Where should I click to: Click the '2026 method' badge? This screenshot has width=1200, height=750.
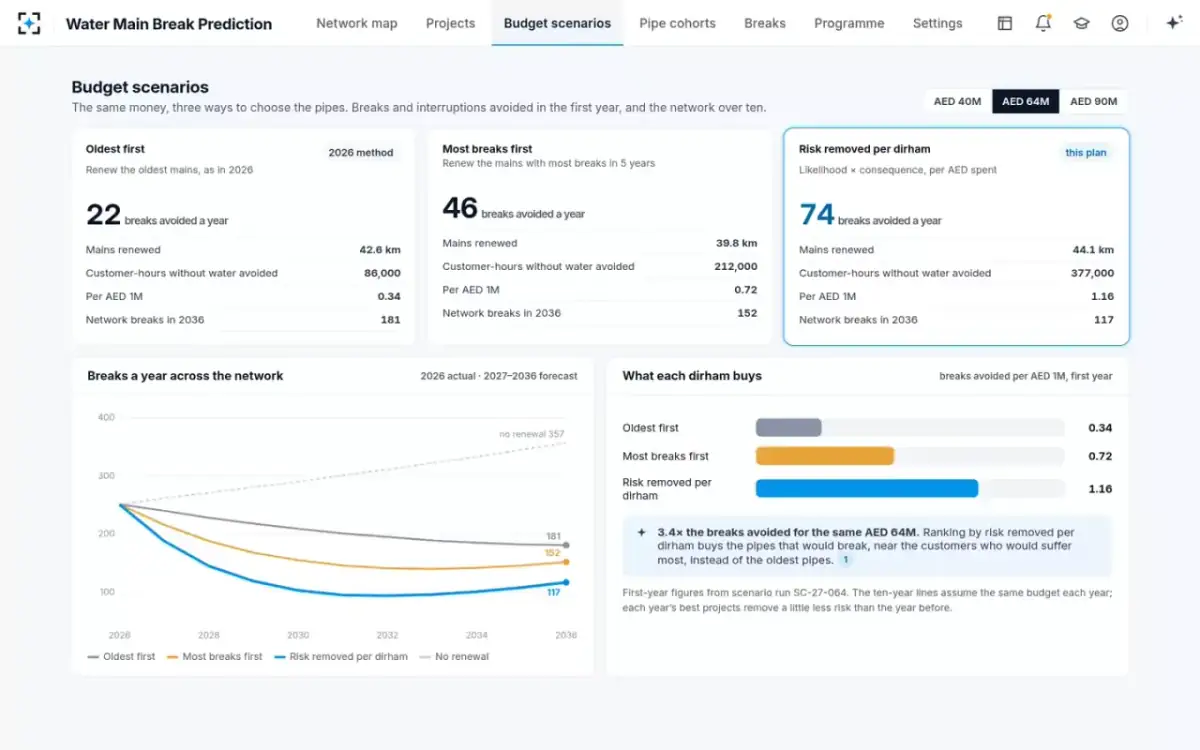pyautogui.click(x=361, y=153)
